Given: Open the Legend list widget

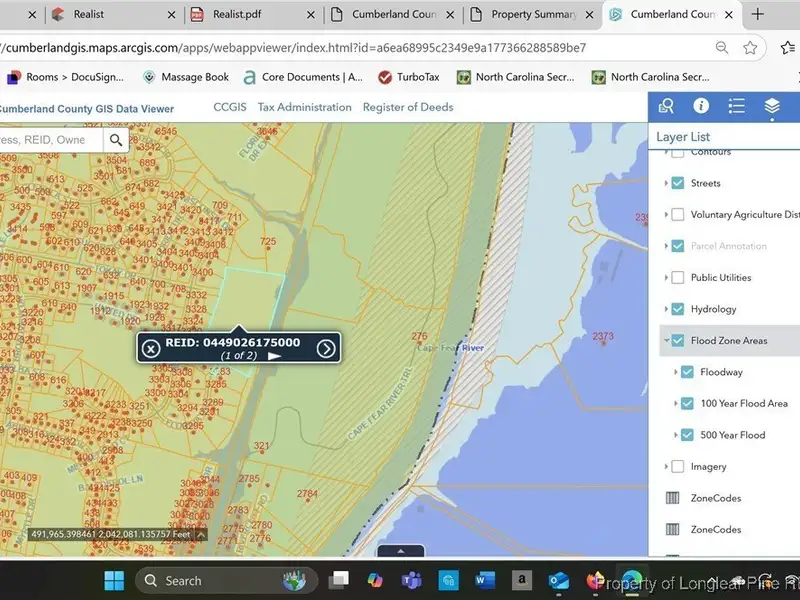Looking at the screenshot, I should (736, 106).
